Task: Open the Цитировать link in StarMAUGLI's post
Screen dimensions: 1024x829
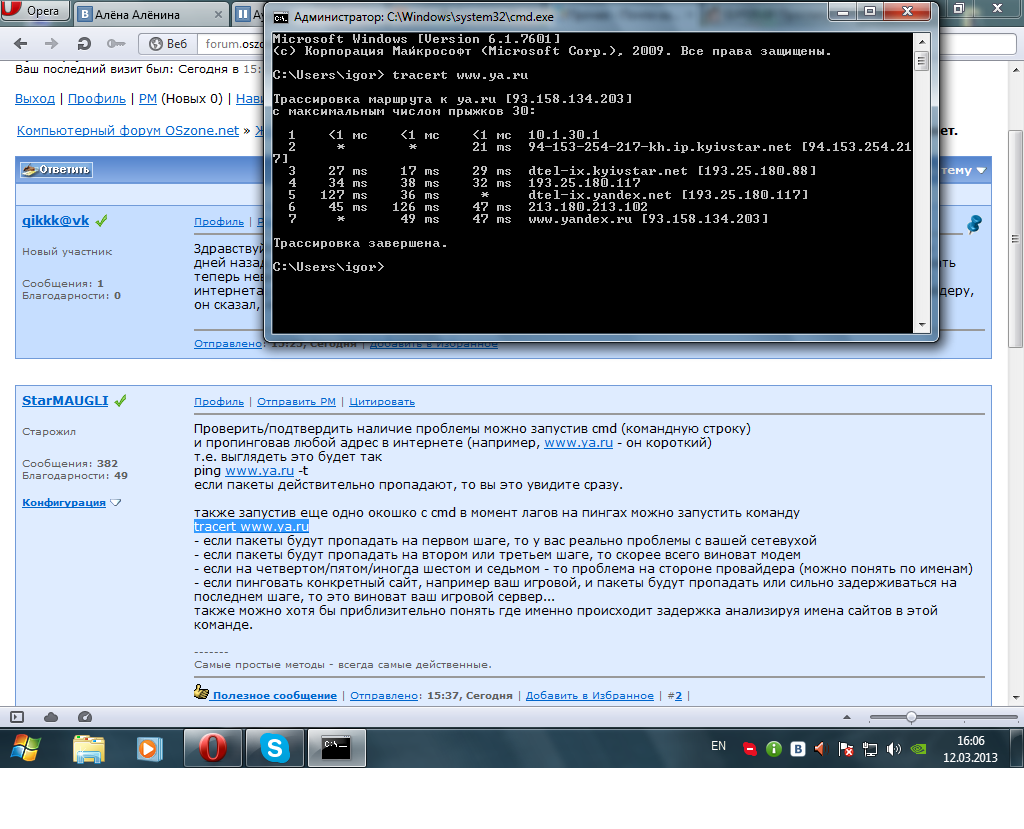Action: click(382, 401)
